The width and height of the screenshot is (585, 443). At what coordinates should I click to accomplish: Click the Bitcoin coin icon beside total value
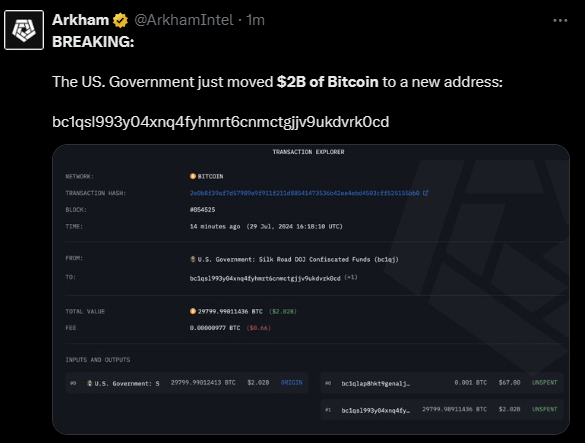[x=193, y=311]
